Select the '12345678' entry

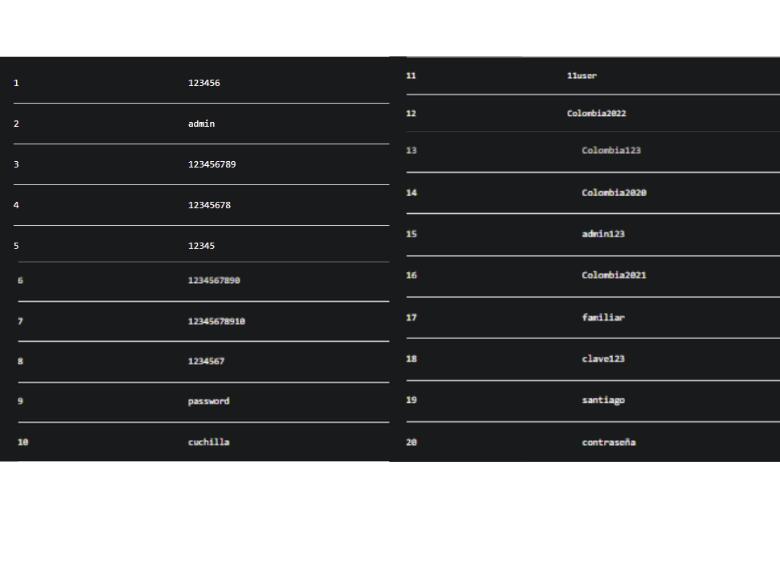(209, 205)
